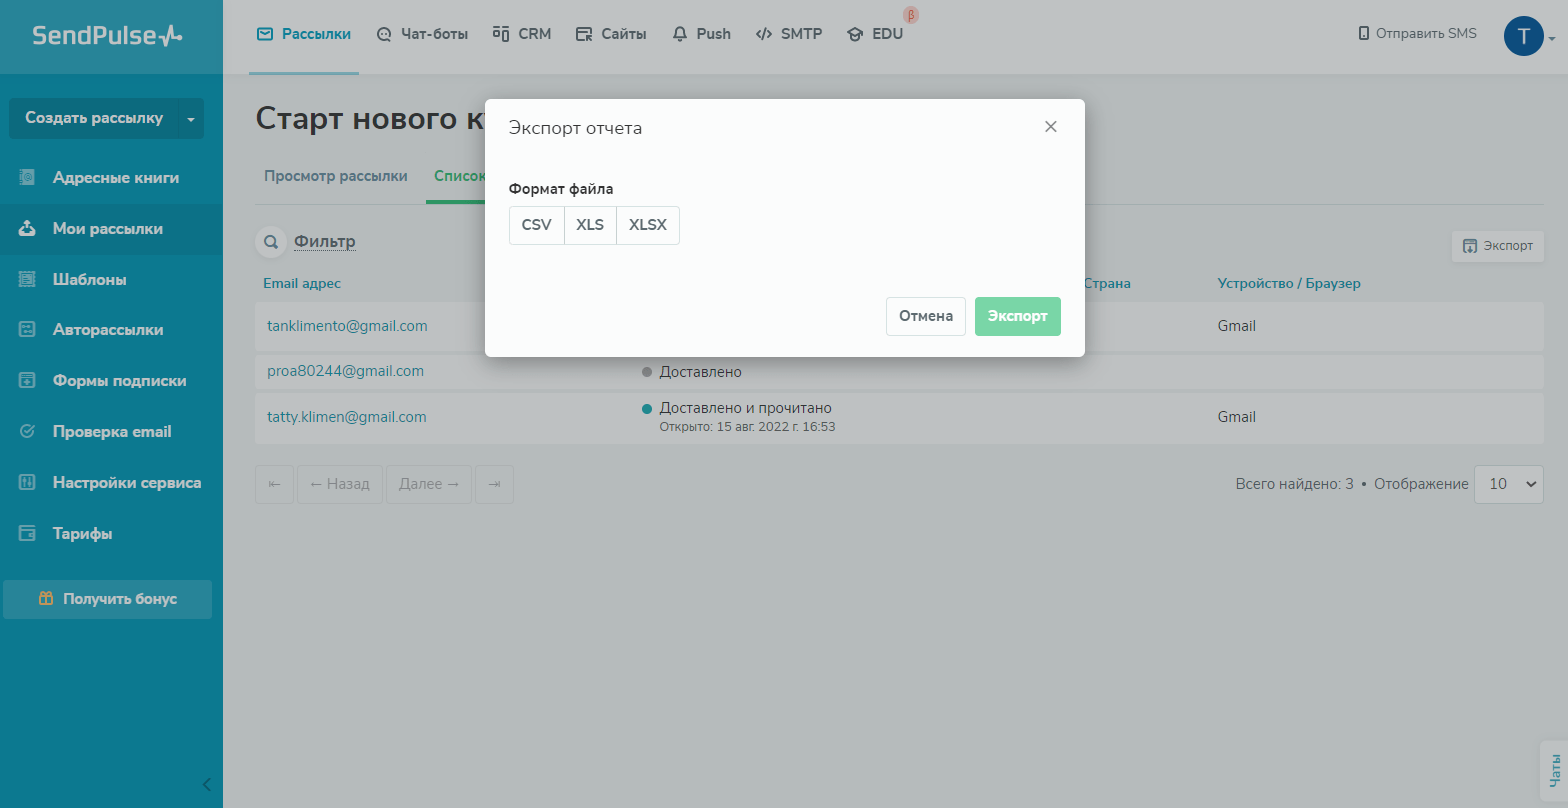
Task: Click the filter search magnifier icon
Action: [269, 242]
